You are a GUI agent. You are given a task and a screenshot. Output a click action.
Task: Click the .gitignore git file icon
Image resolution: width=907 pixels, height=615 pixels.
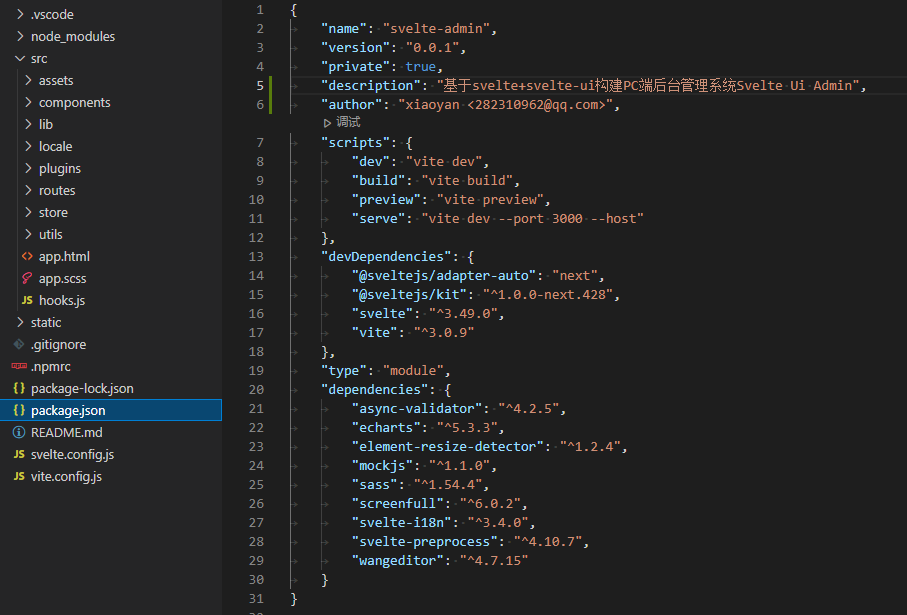tap(19, 344)
